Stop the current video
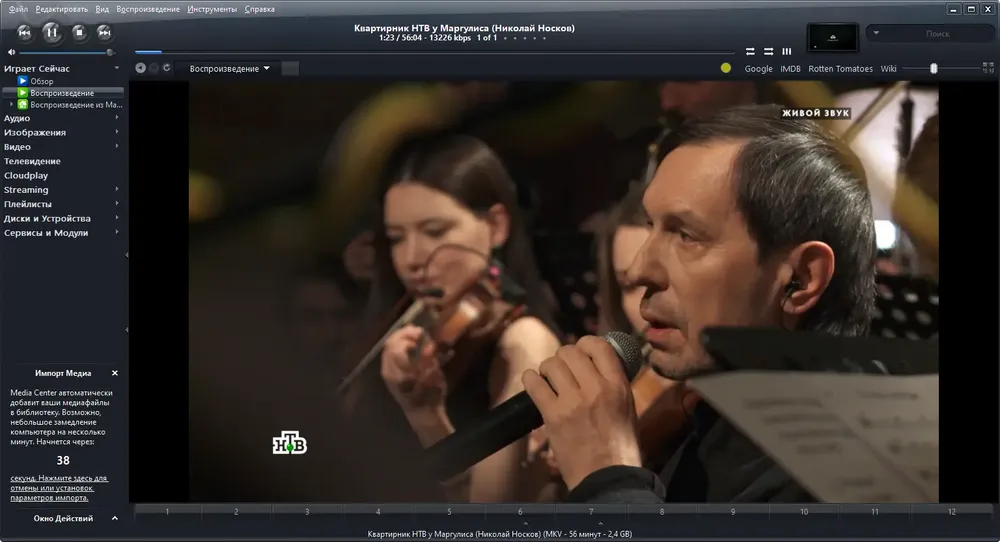 click(x=79, y=32)
